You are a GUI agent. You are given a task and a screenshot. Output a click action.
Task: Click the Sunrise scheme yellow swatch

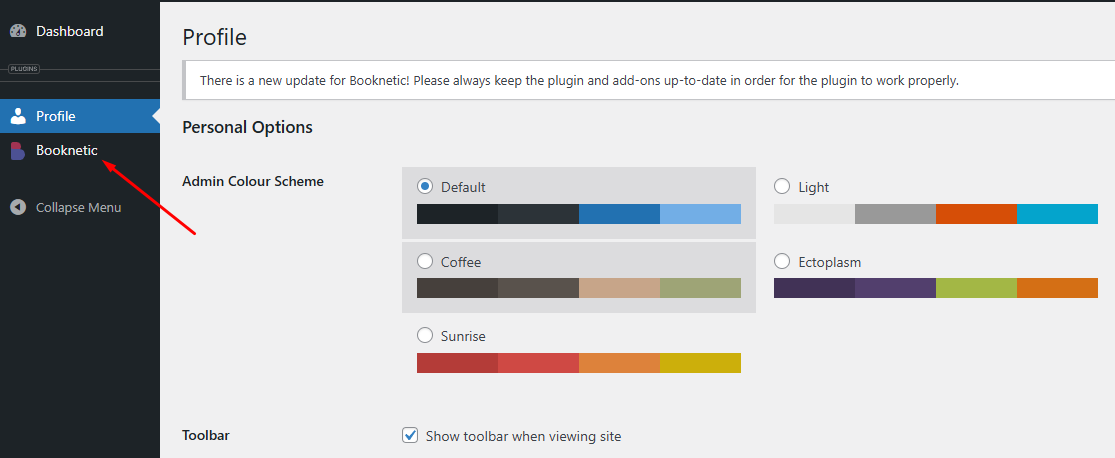(x=700, y=362)
